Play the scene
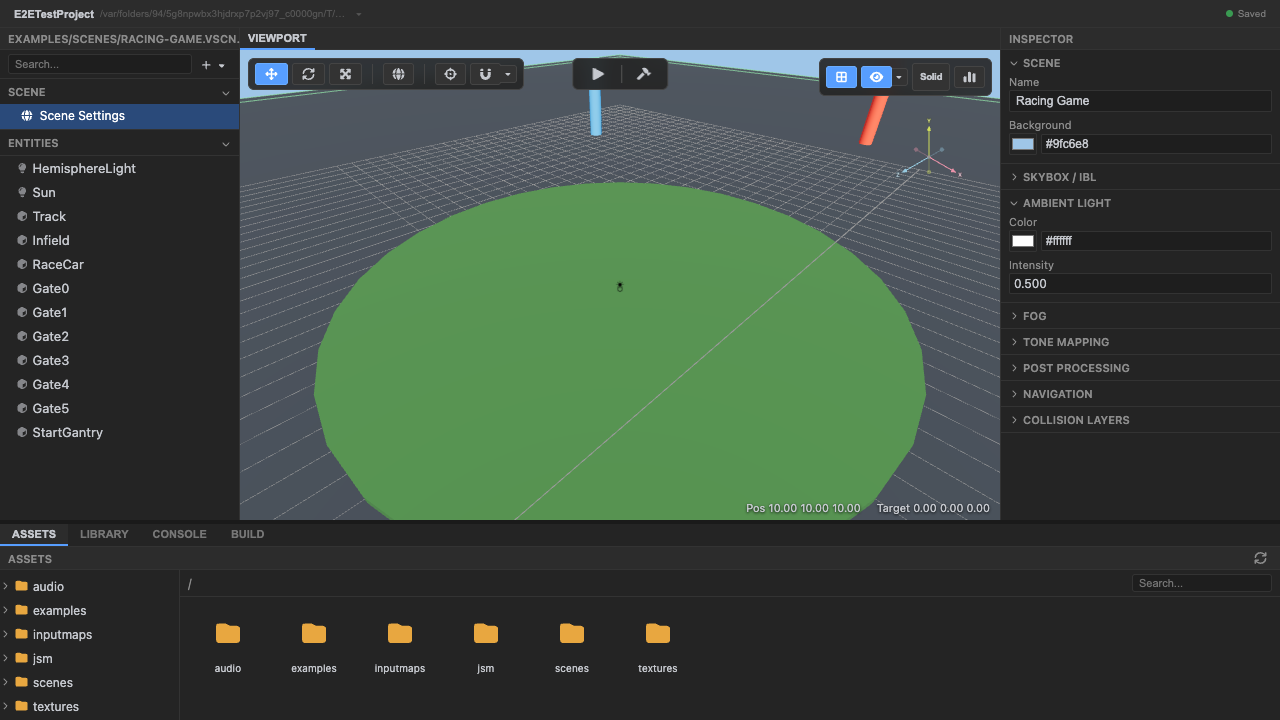Screen dimensions: 1280x720 click(x=597, y=74)
